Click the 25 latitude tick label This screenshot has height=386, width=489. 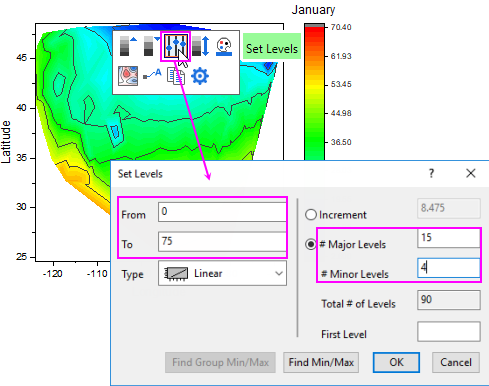pos(21,257)
